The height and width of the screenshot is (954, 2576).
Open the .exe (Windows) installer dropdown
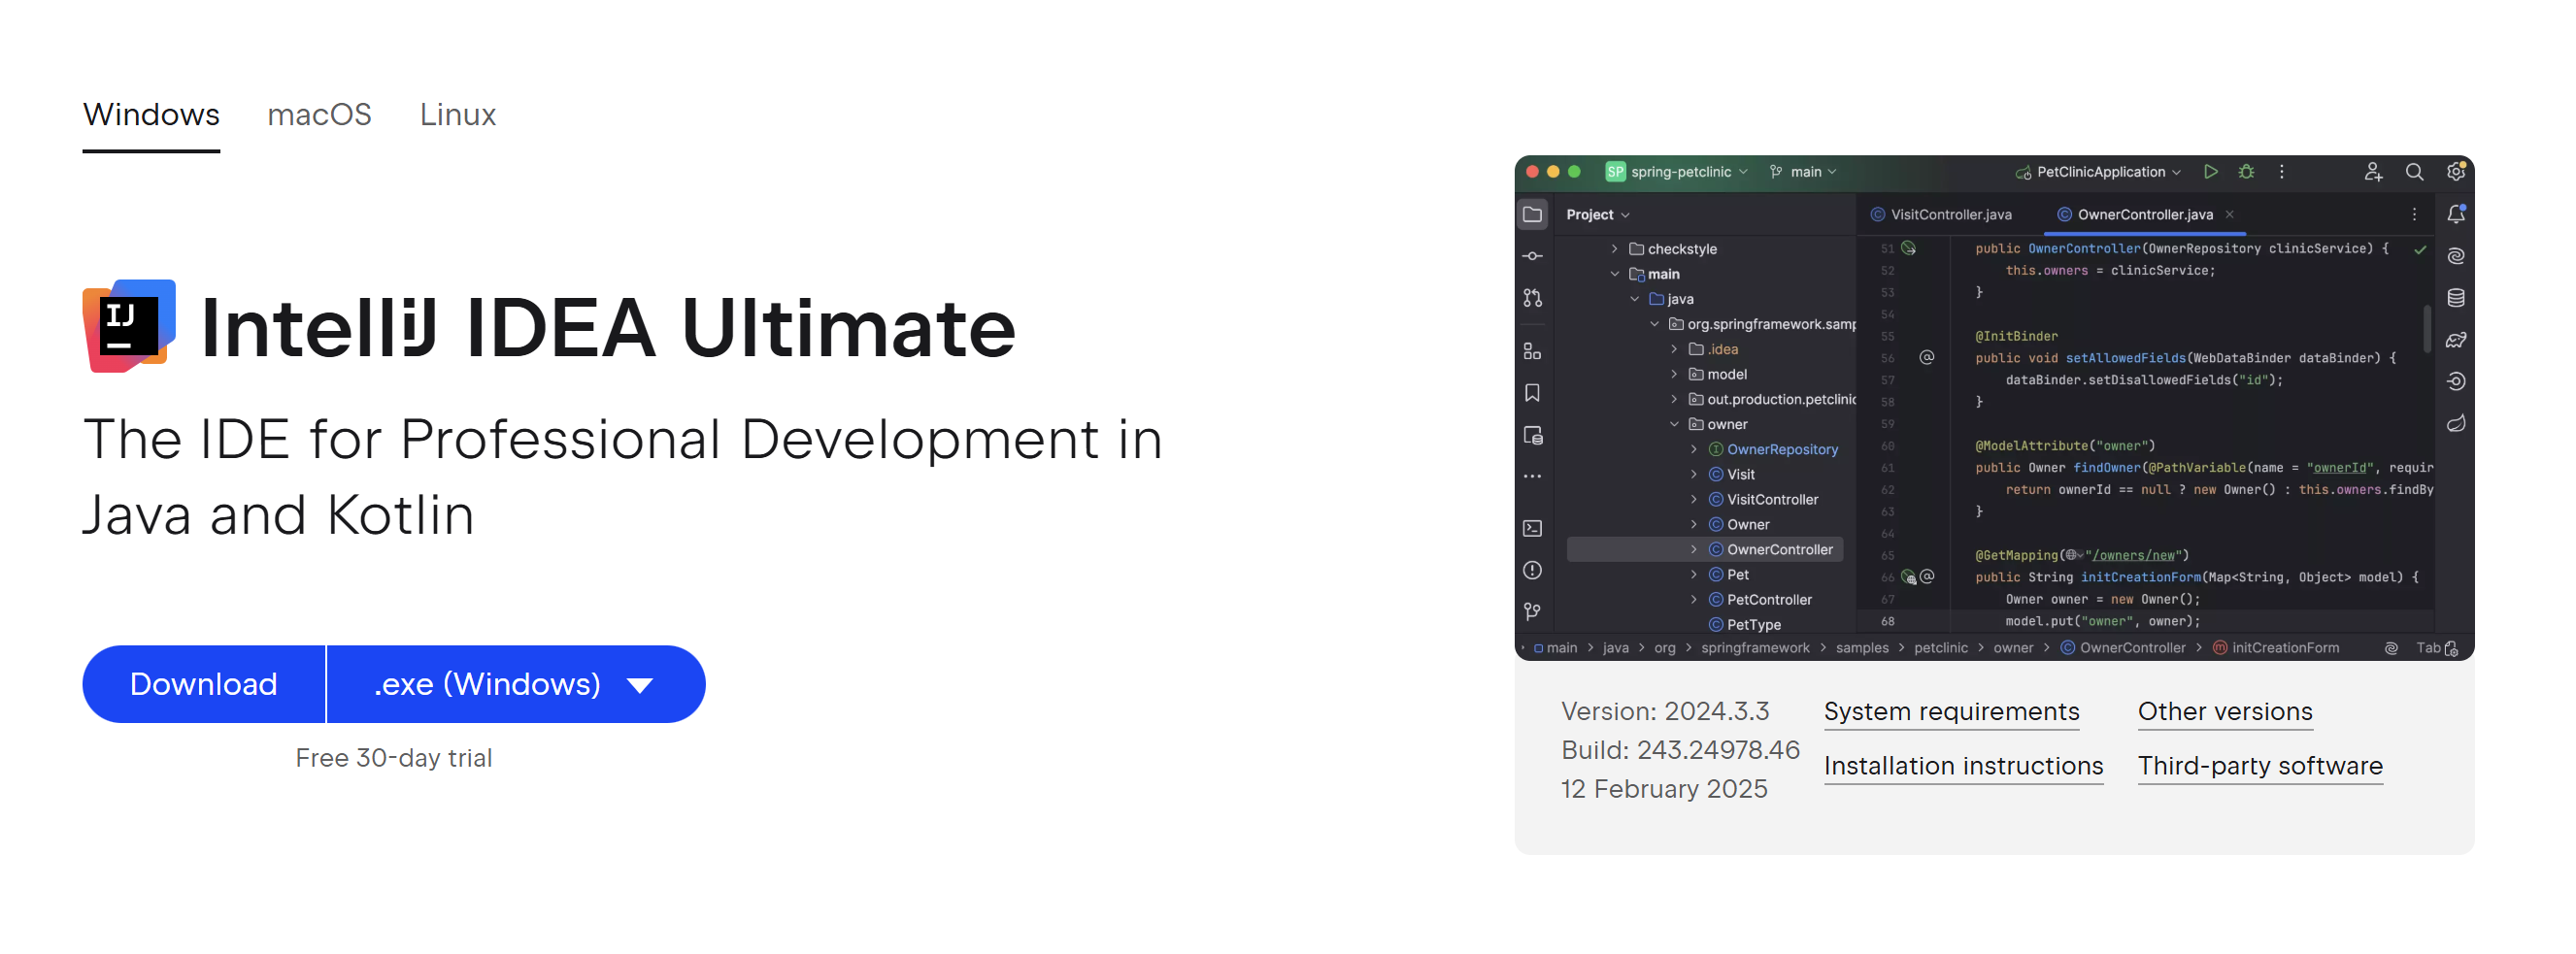point(516,684)
